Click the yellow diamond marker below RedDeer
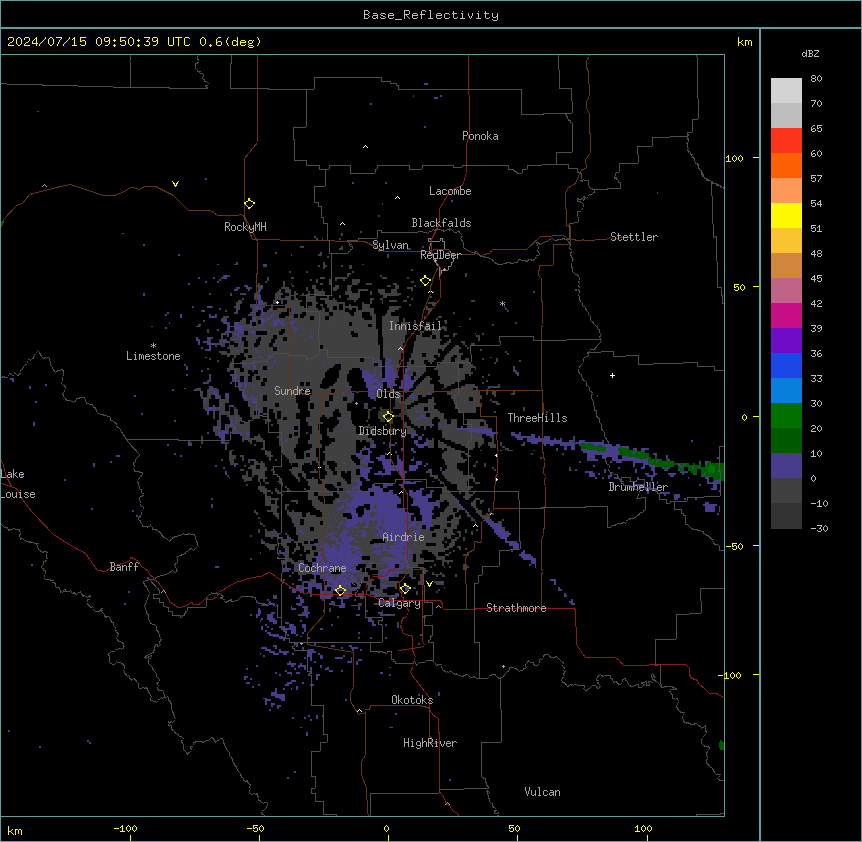The width and height of the screenshot is (862, 842). point(426,281)
